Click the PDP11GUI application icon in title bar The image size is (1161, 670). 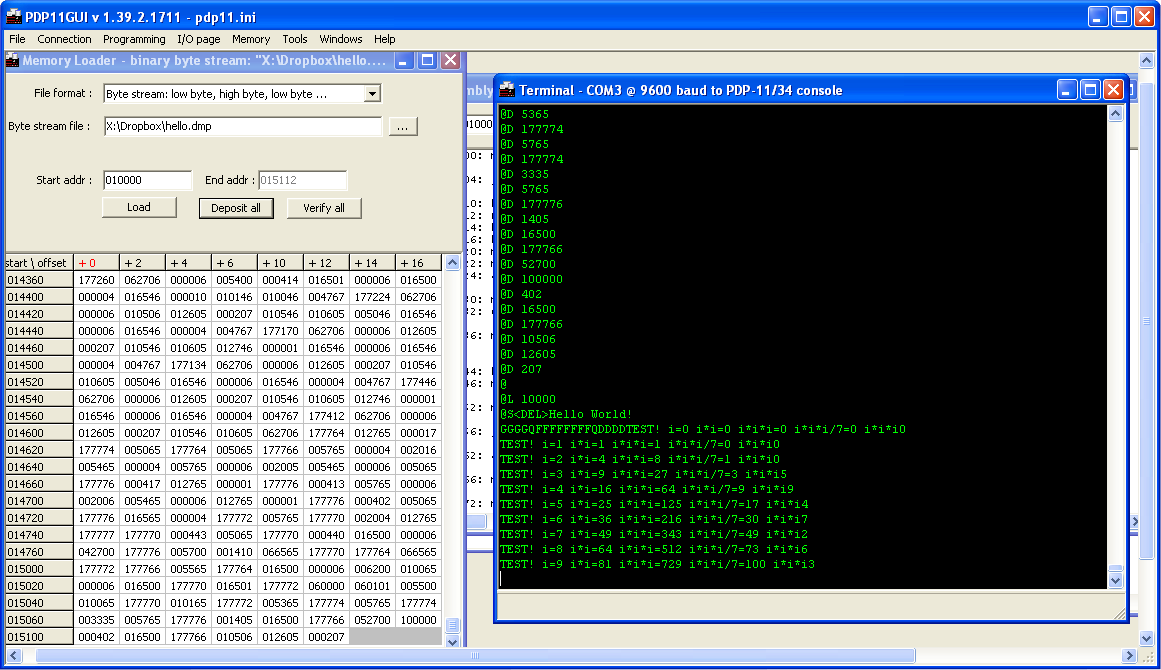(13, 16)
